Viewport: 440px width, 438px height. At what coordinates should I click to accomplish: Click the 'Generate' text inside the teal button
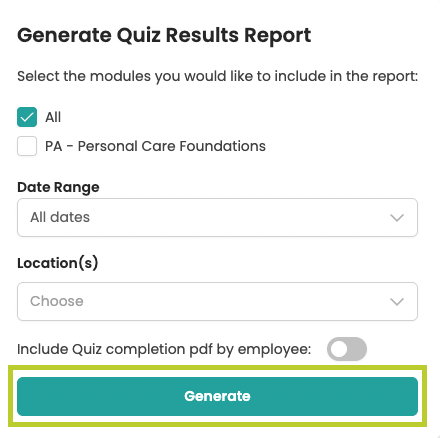pos(217,396)
